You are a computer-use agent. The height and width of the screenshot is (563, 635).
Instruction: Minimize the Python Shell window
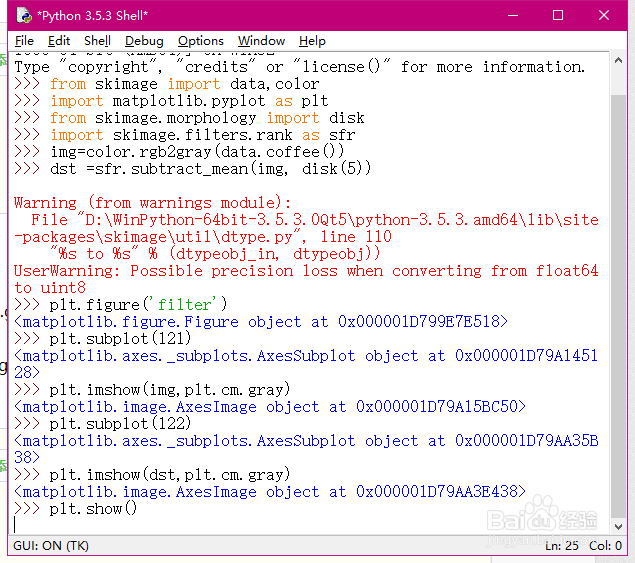pos(513,15)
